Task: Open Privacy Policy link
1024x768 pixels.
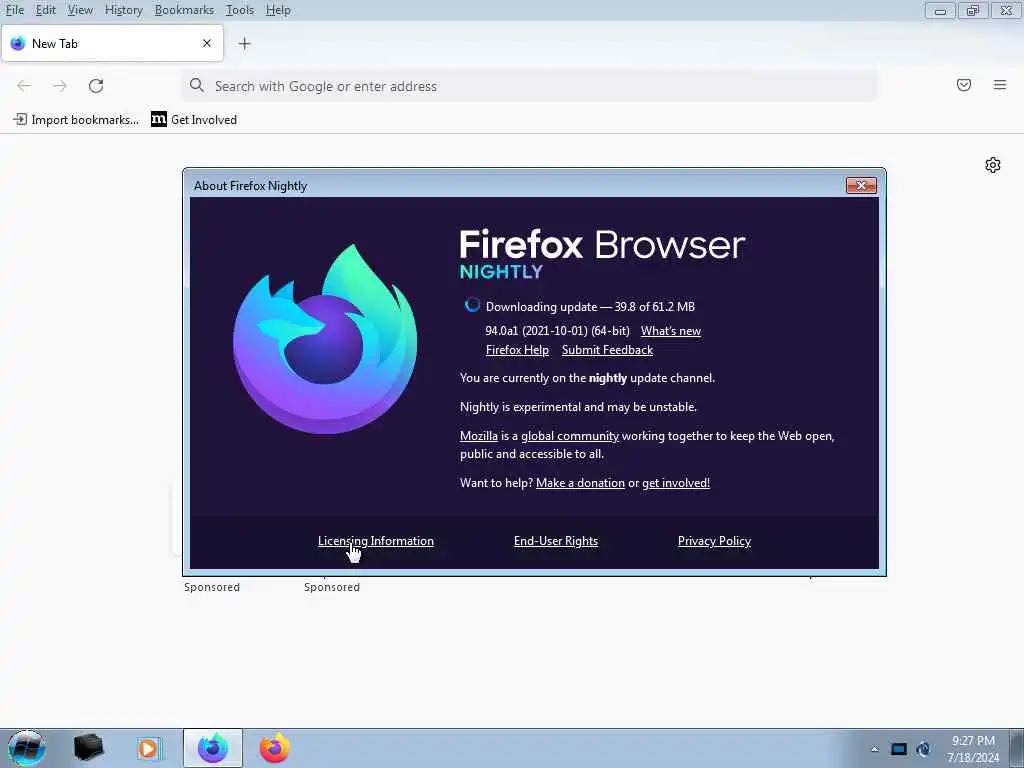Action: (714, 541)
